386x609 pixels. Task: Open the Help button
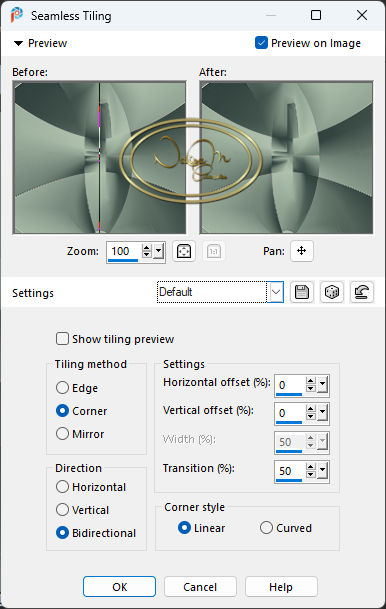pos(281,586)
